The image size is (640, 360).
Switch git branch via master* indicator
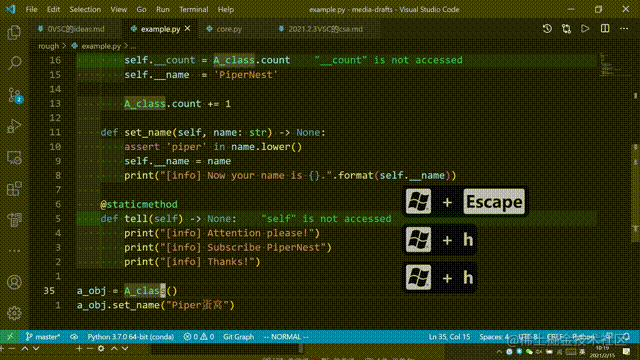tap(43, 337)
